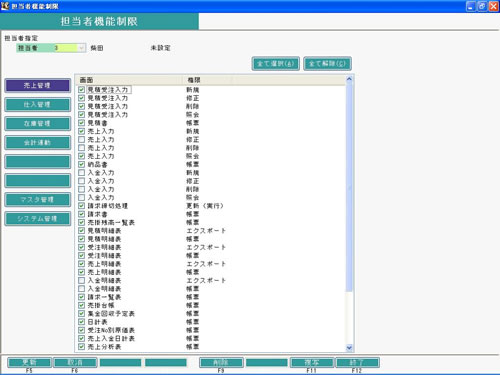Uncheck the 売上入力 新規 checkbox

(x=81, y=131)
